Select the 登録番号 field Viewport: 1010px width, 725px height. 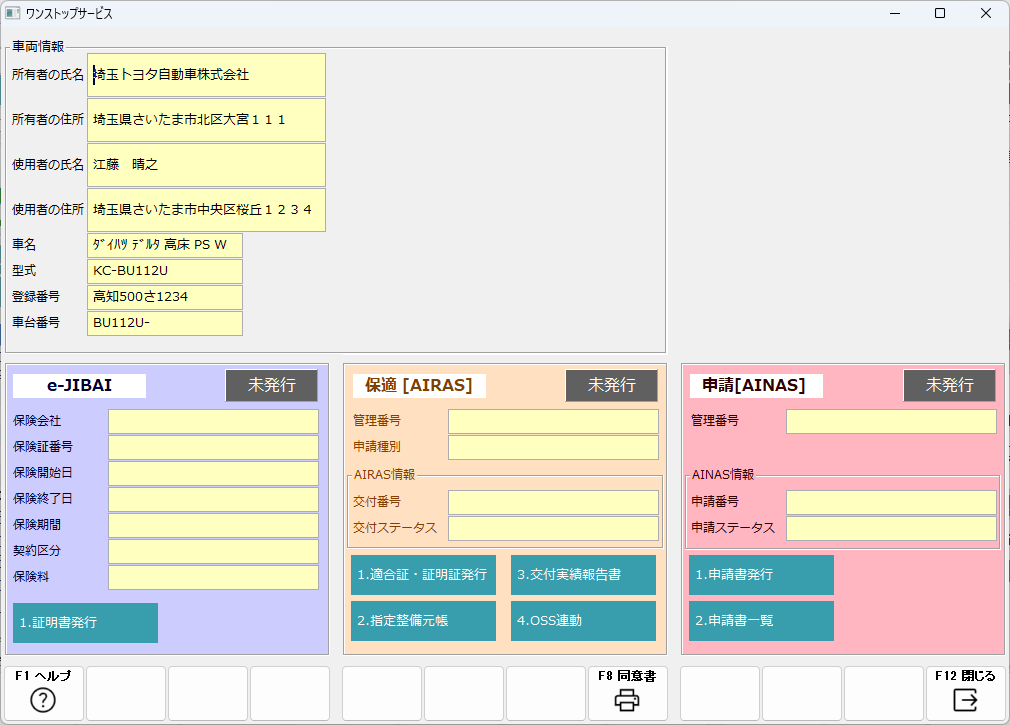[x=165, y=297]
